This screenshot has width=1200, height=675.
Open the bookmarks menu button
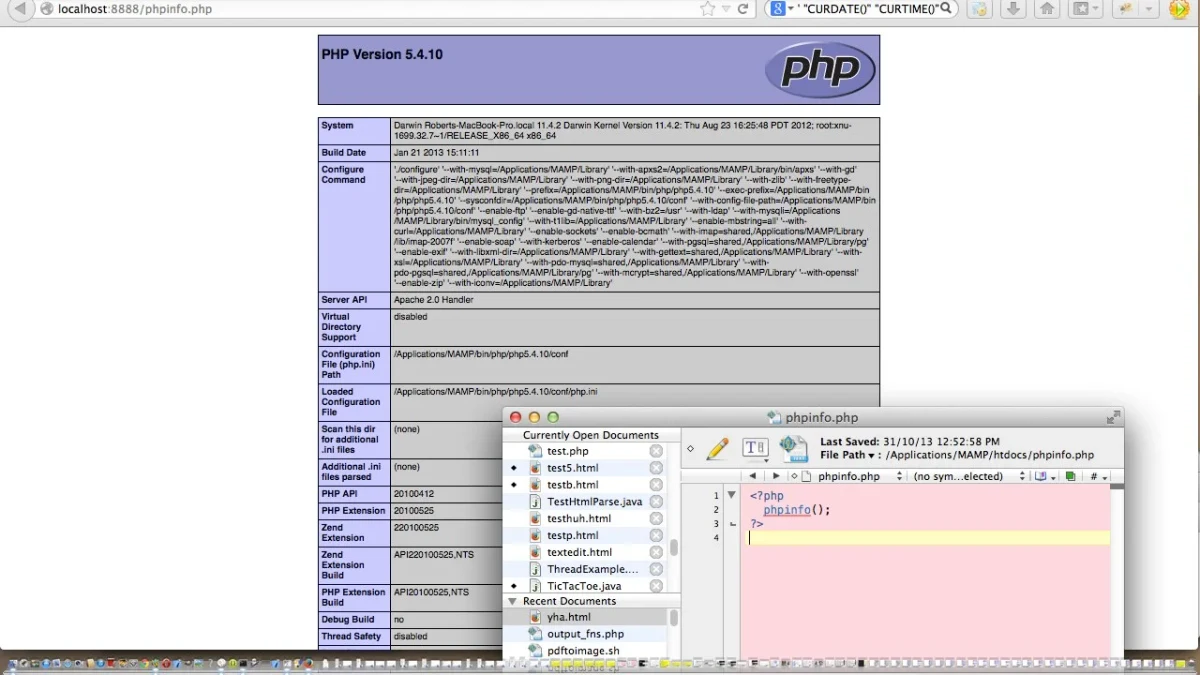[x=1085, y=9]
